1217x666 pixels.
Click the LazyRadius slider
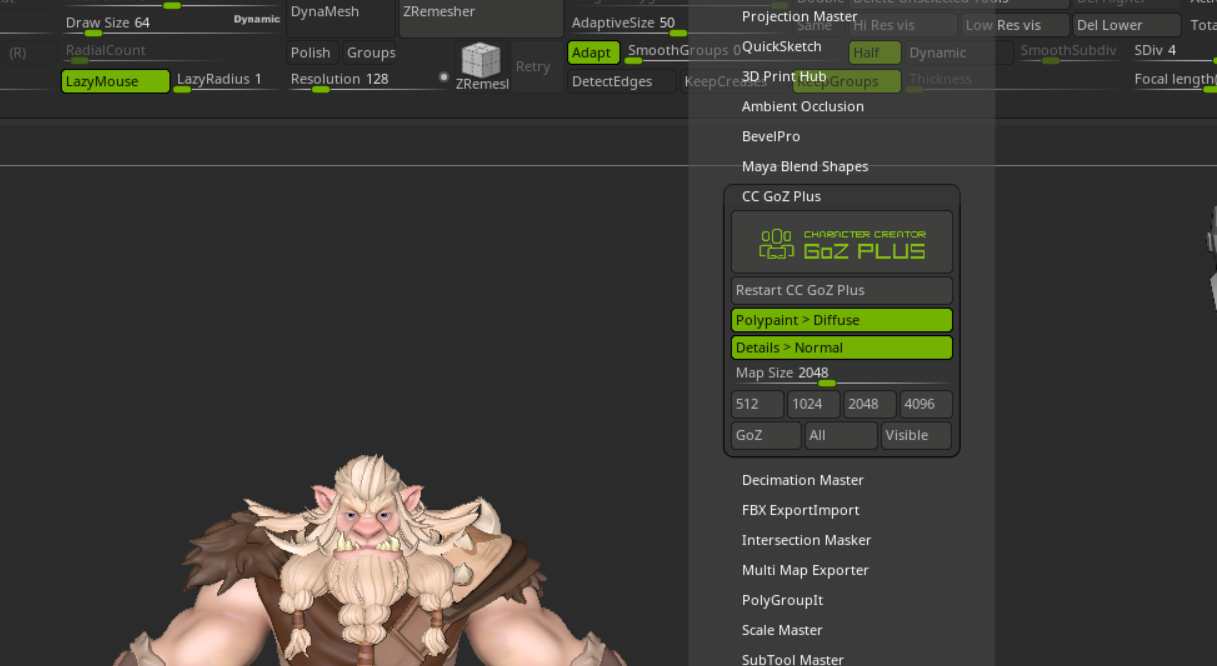pos(227,81)
